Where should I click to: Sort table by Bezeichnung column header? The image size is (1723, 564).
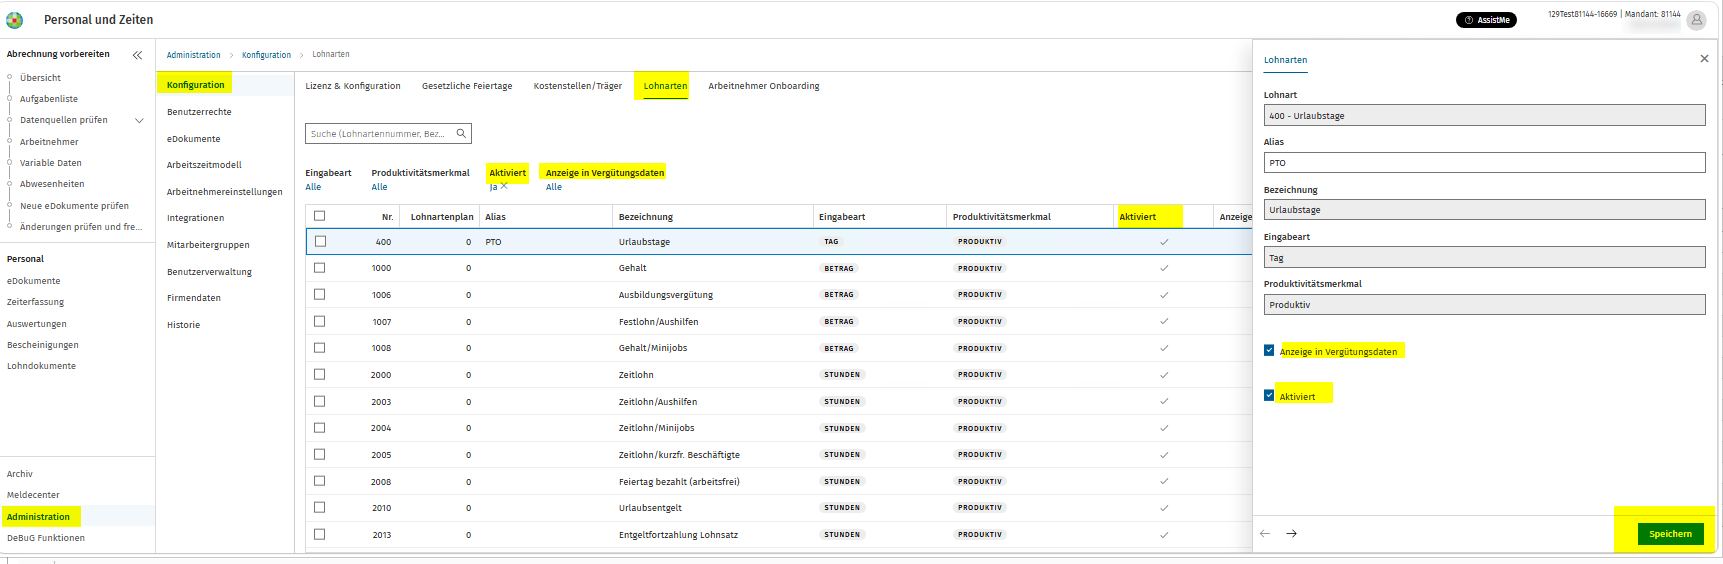click(x=646, y=217)
